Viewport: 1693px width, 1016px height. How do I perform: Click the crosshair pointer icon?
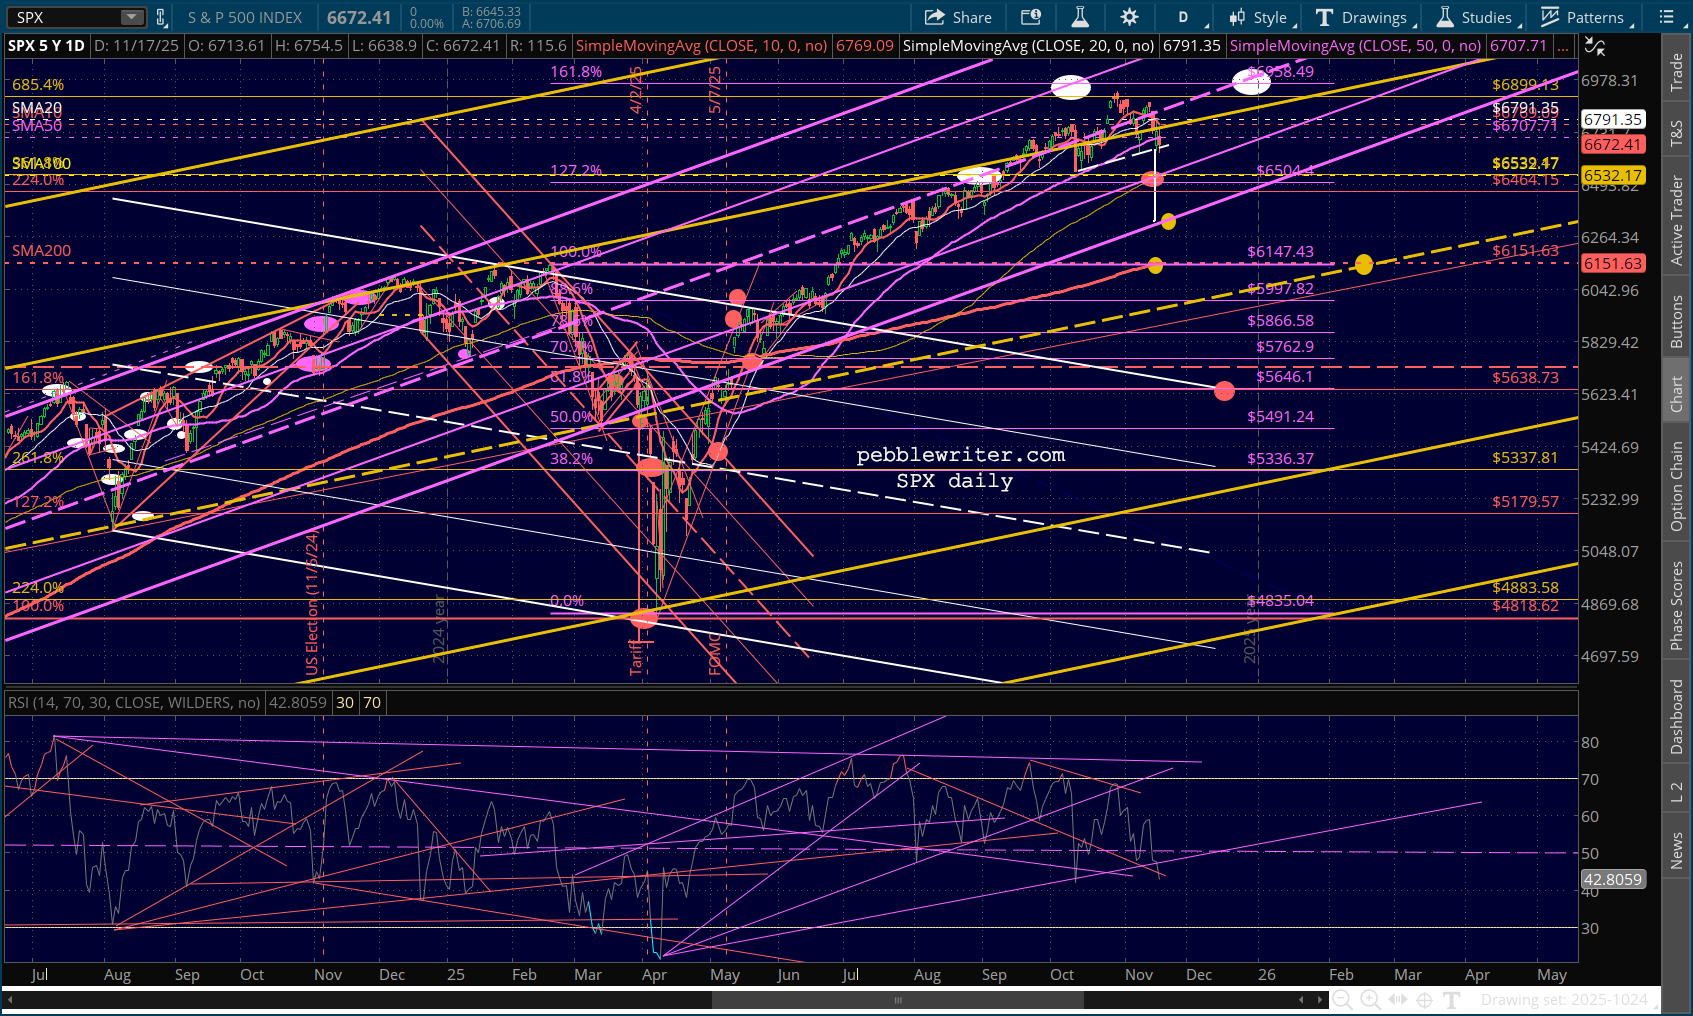pyautogui.click(x=1425, y=999)
